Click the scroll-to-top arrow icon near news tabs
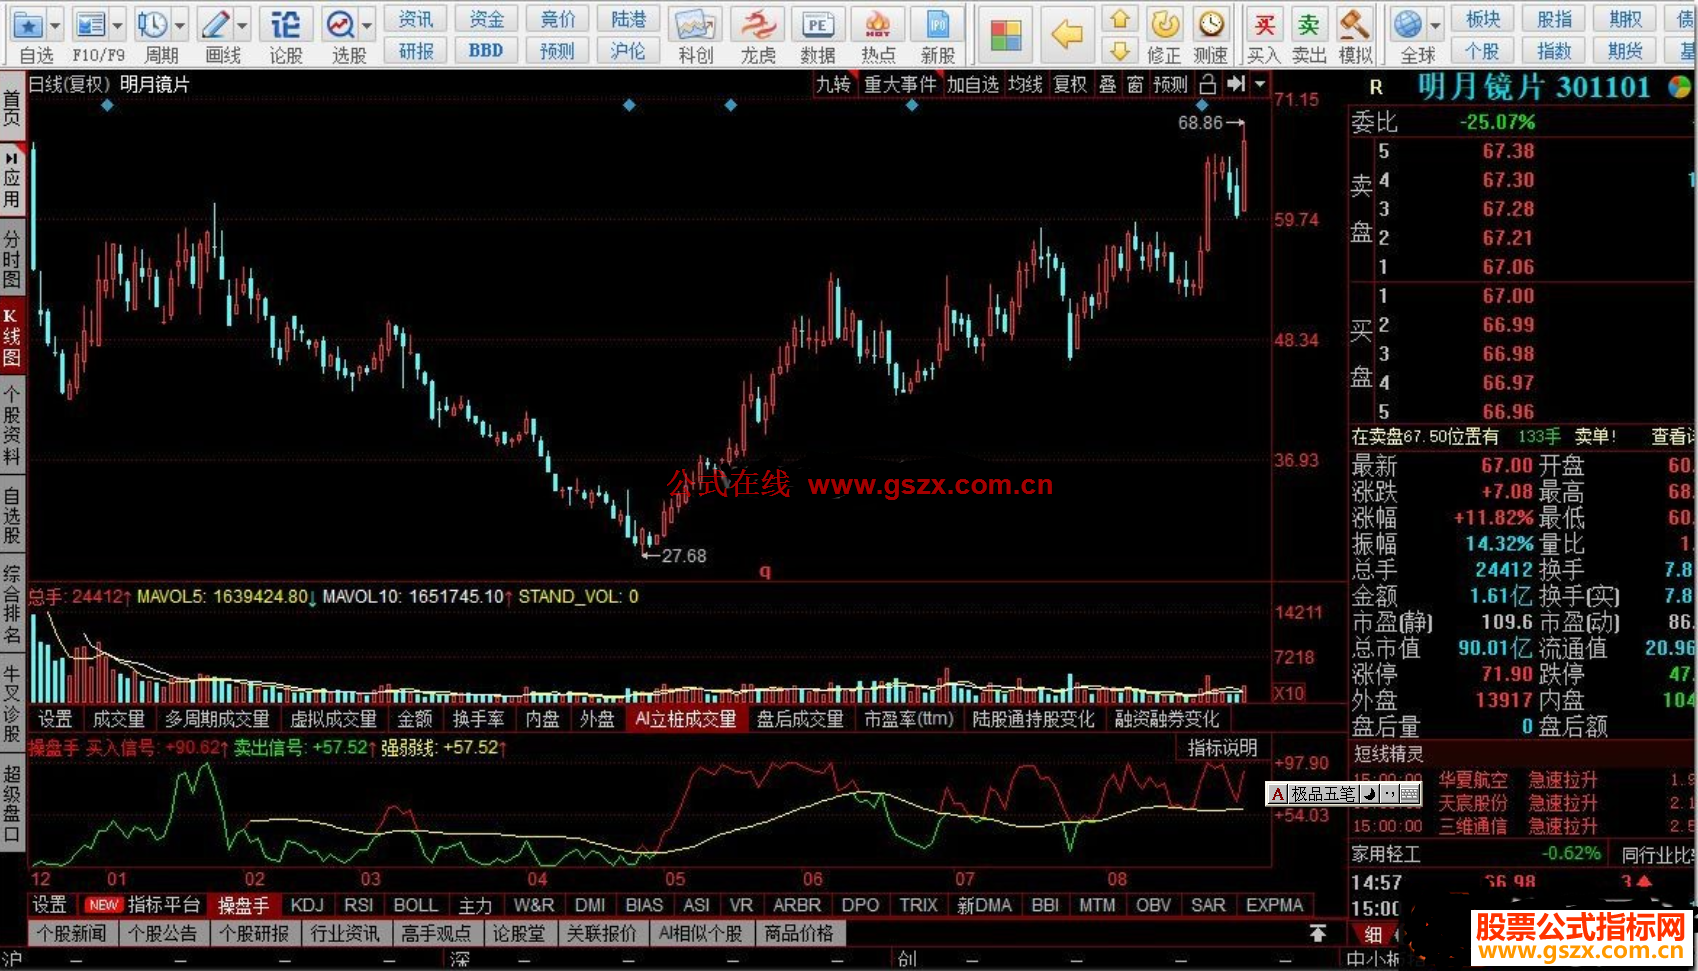The image size is (1698, 971). (x=1318, y=933)
